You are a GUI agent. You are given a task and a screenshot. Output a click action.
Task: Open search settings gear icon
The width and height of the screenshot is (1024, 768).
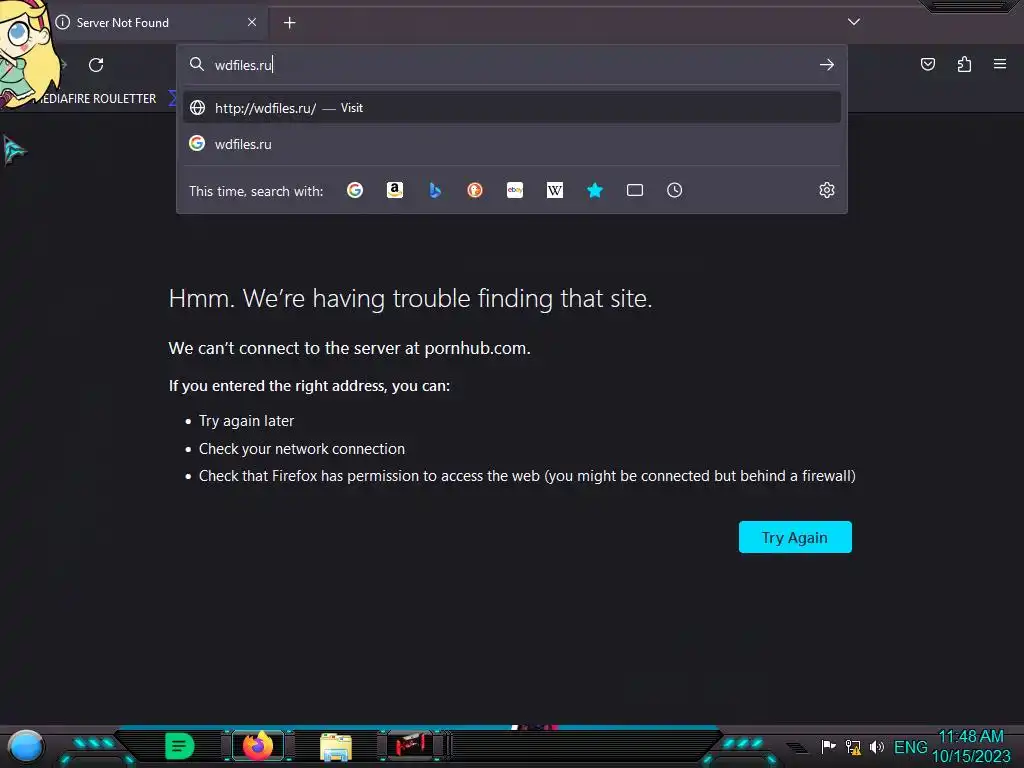827,190
